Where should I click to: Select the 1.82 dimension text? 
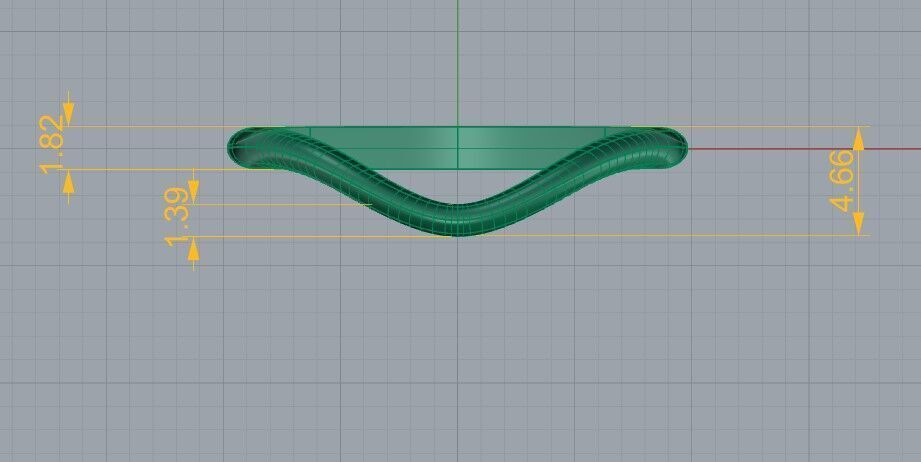click(52, 144)
